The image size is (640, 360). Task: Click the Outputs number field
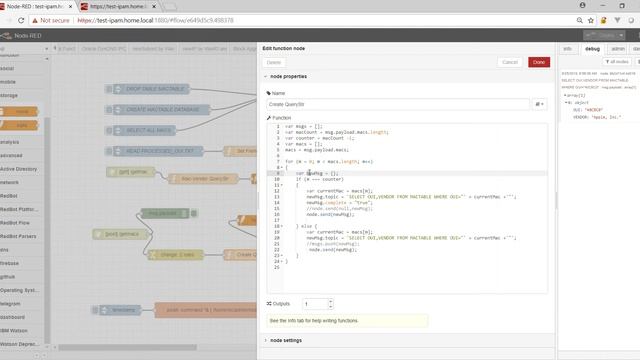pos(315,304)
